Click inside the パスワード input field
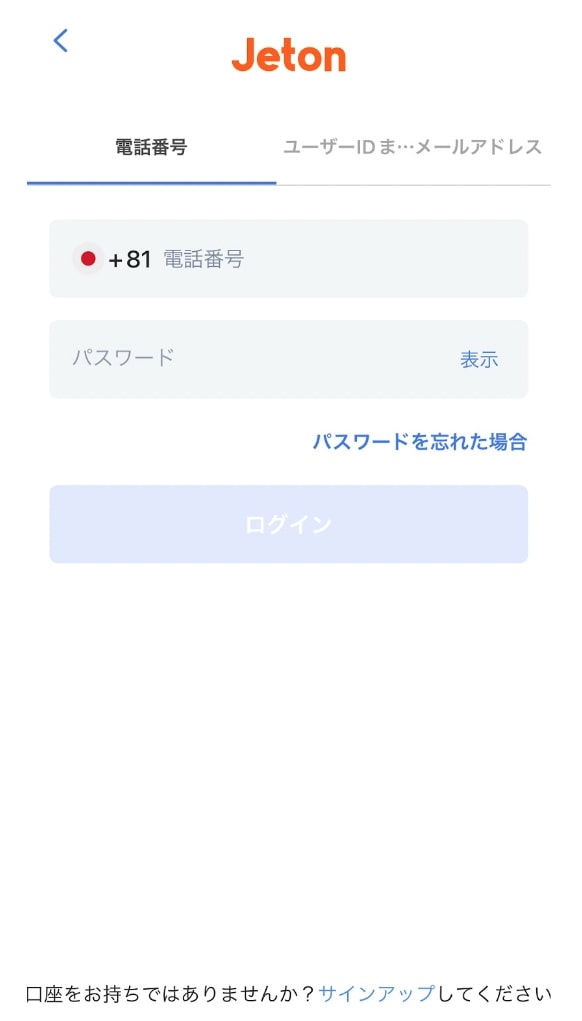Viewport: 582px width, 1021px height. click(200, 359)
